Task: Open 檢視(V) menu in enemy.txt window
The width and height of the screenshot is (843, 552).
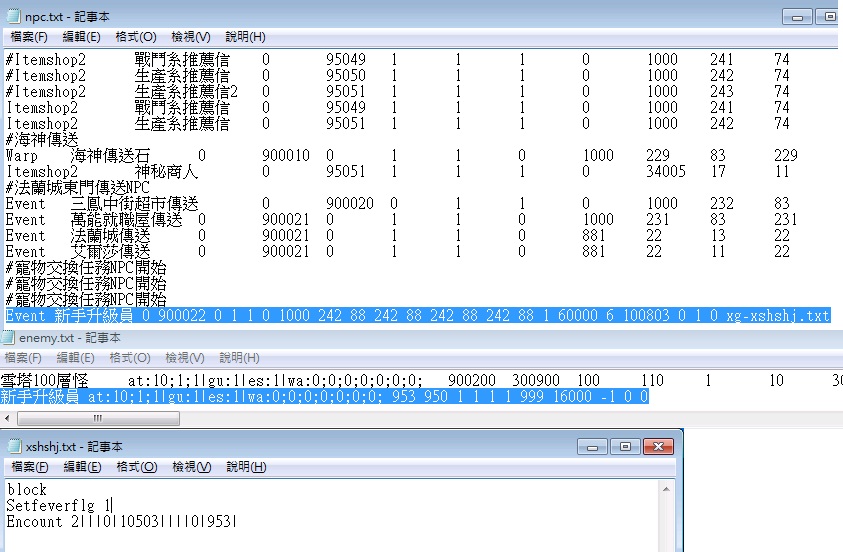Action: pos(185,357)
